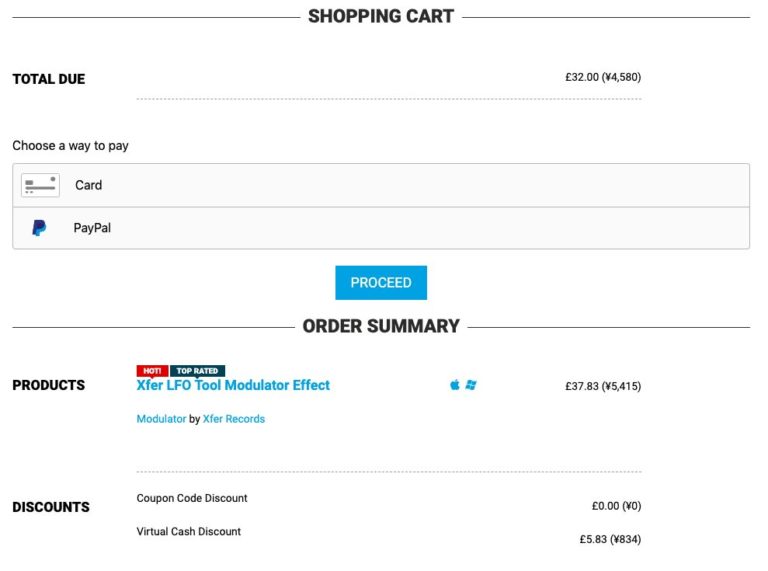
Task: Click the Virtual Cash Discount label
Action: [x=189, y=532]
